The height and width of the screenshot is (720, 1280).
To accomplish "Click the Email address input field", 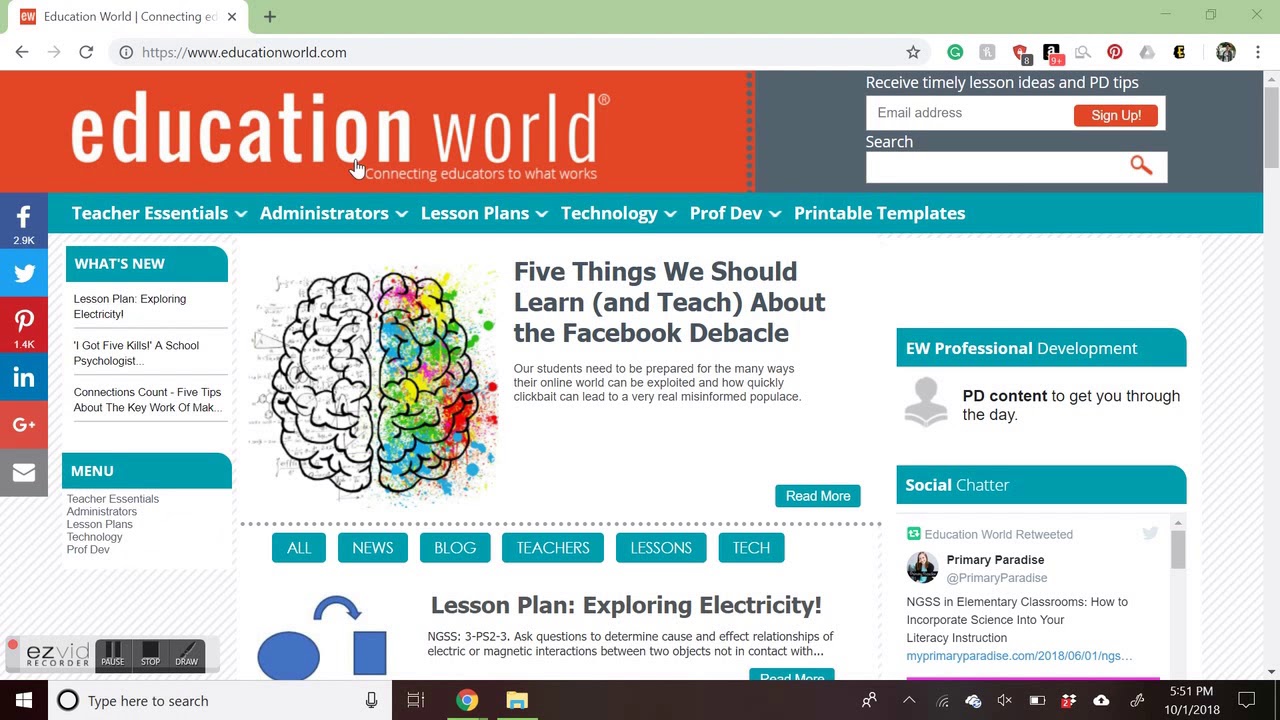I will 969,113.
